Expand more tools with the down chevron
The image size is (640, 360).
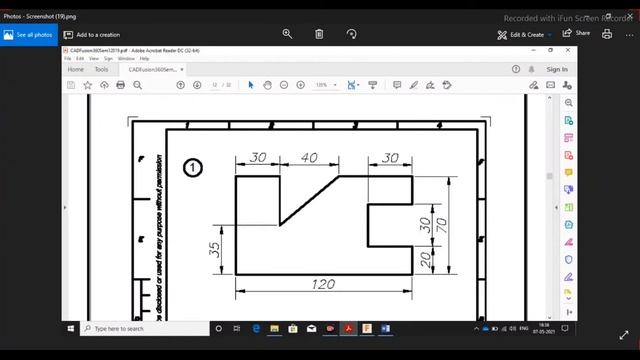coord(569,299)
